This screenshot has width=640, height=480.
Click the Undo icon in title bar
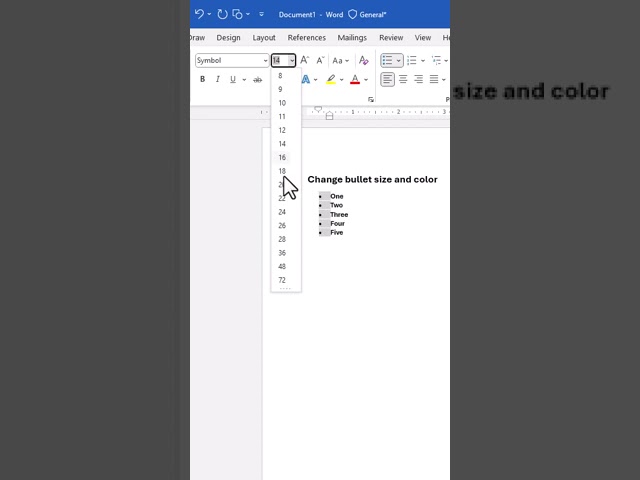(x=199, y=14)
